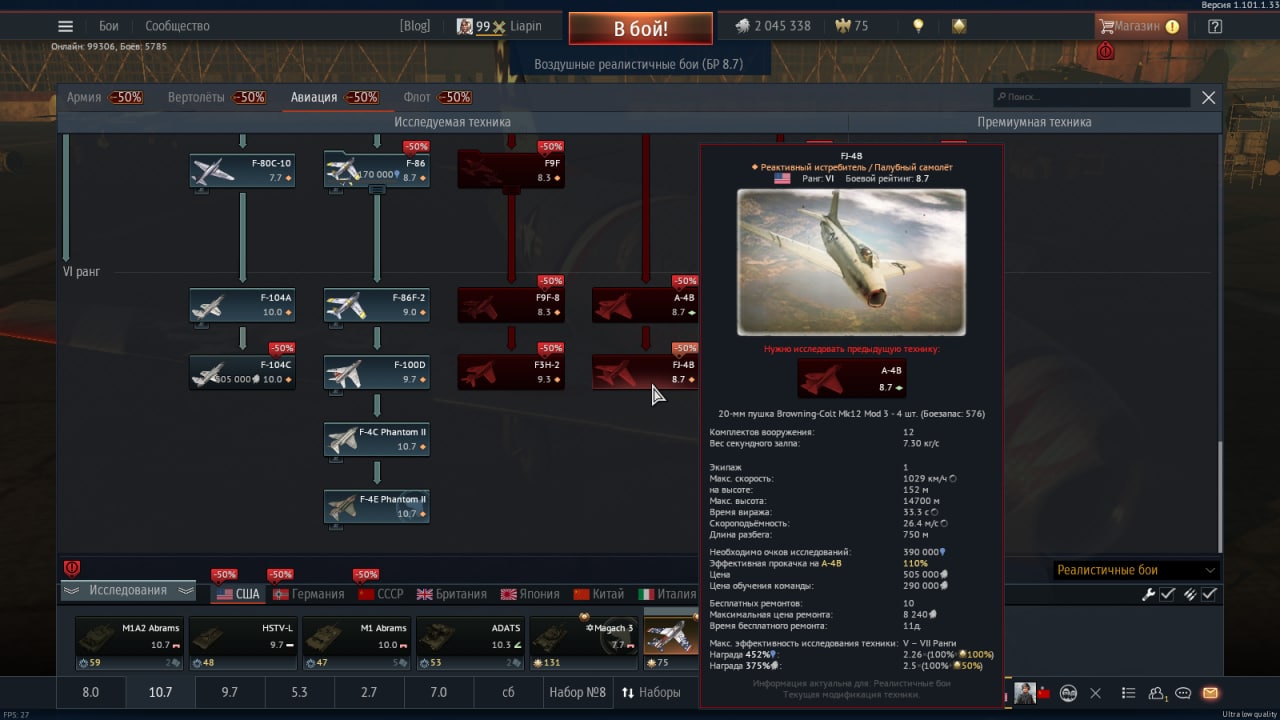The image size is (1280, 720).
Task: Expand the Исследования panel button
Action: tap(128, 591)
